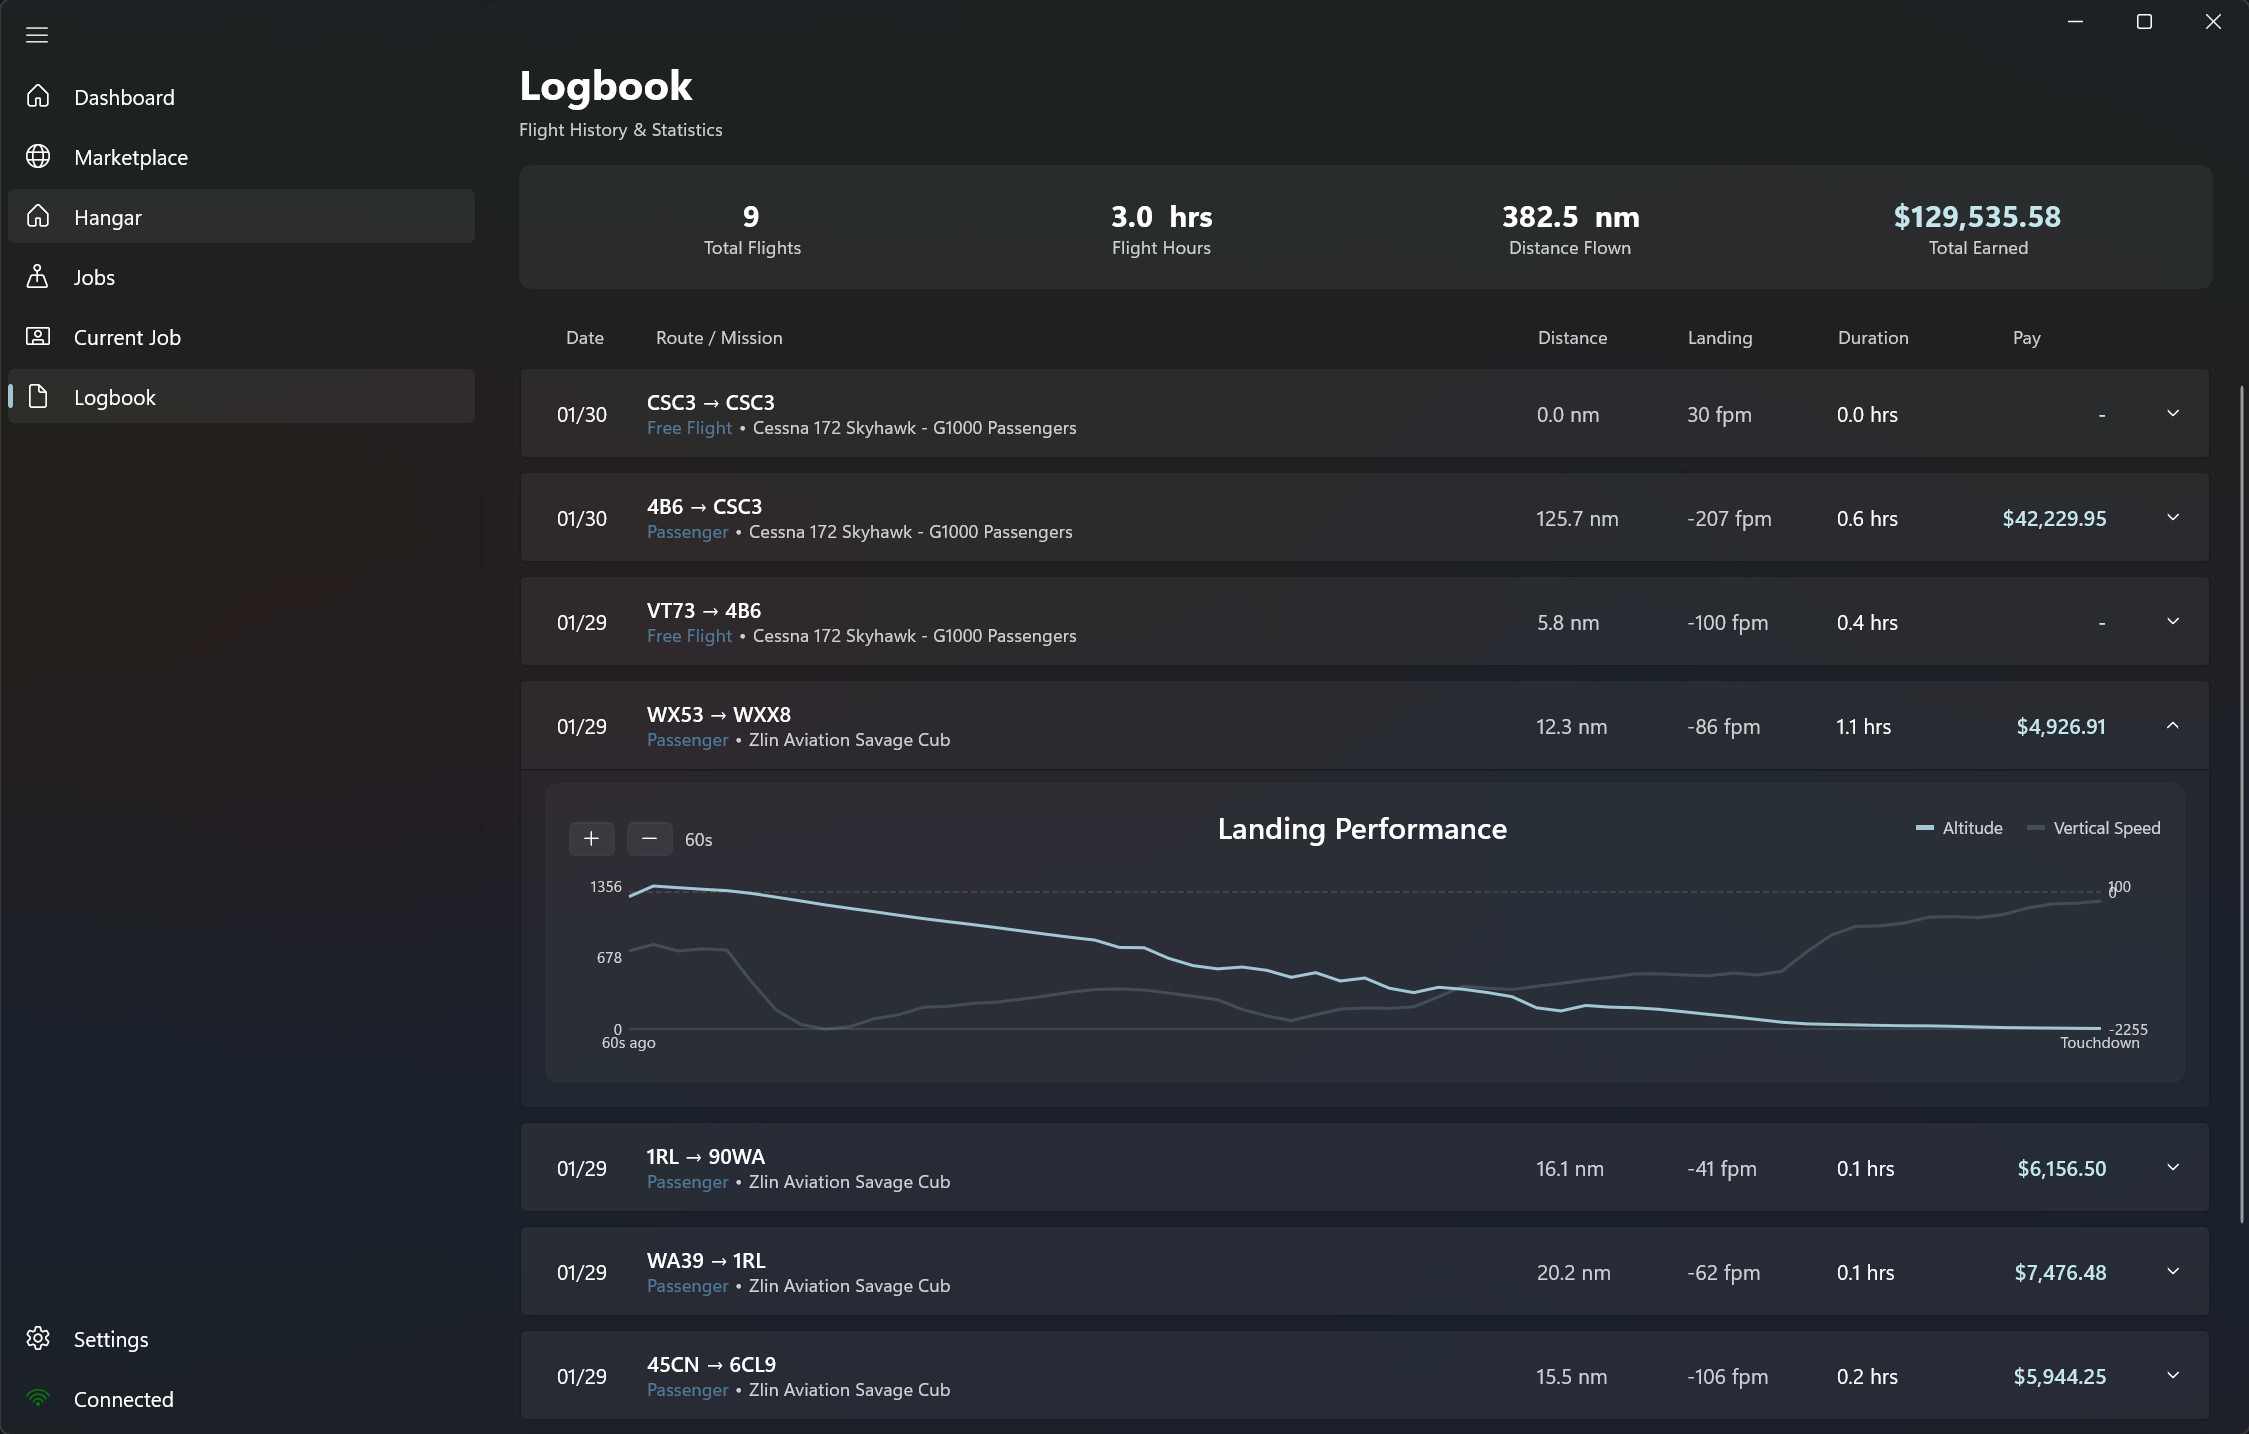Click the Free Flight link on CSC3 flight
The image size is (2249, 1434).
[688, 428]
